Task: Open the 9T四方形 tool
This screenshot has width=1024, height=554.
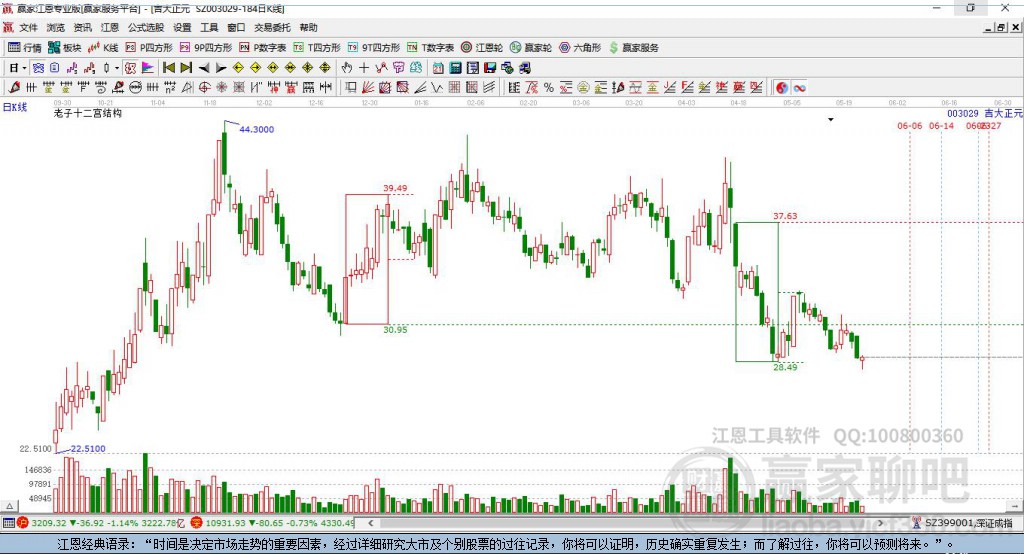Action: point(374,48)
